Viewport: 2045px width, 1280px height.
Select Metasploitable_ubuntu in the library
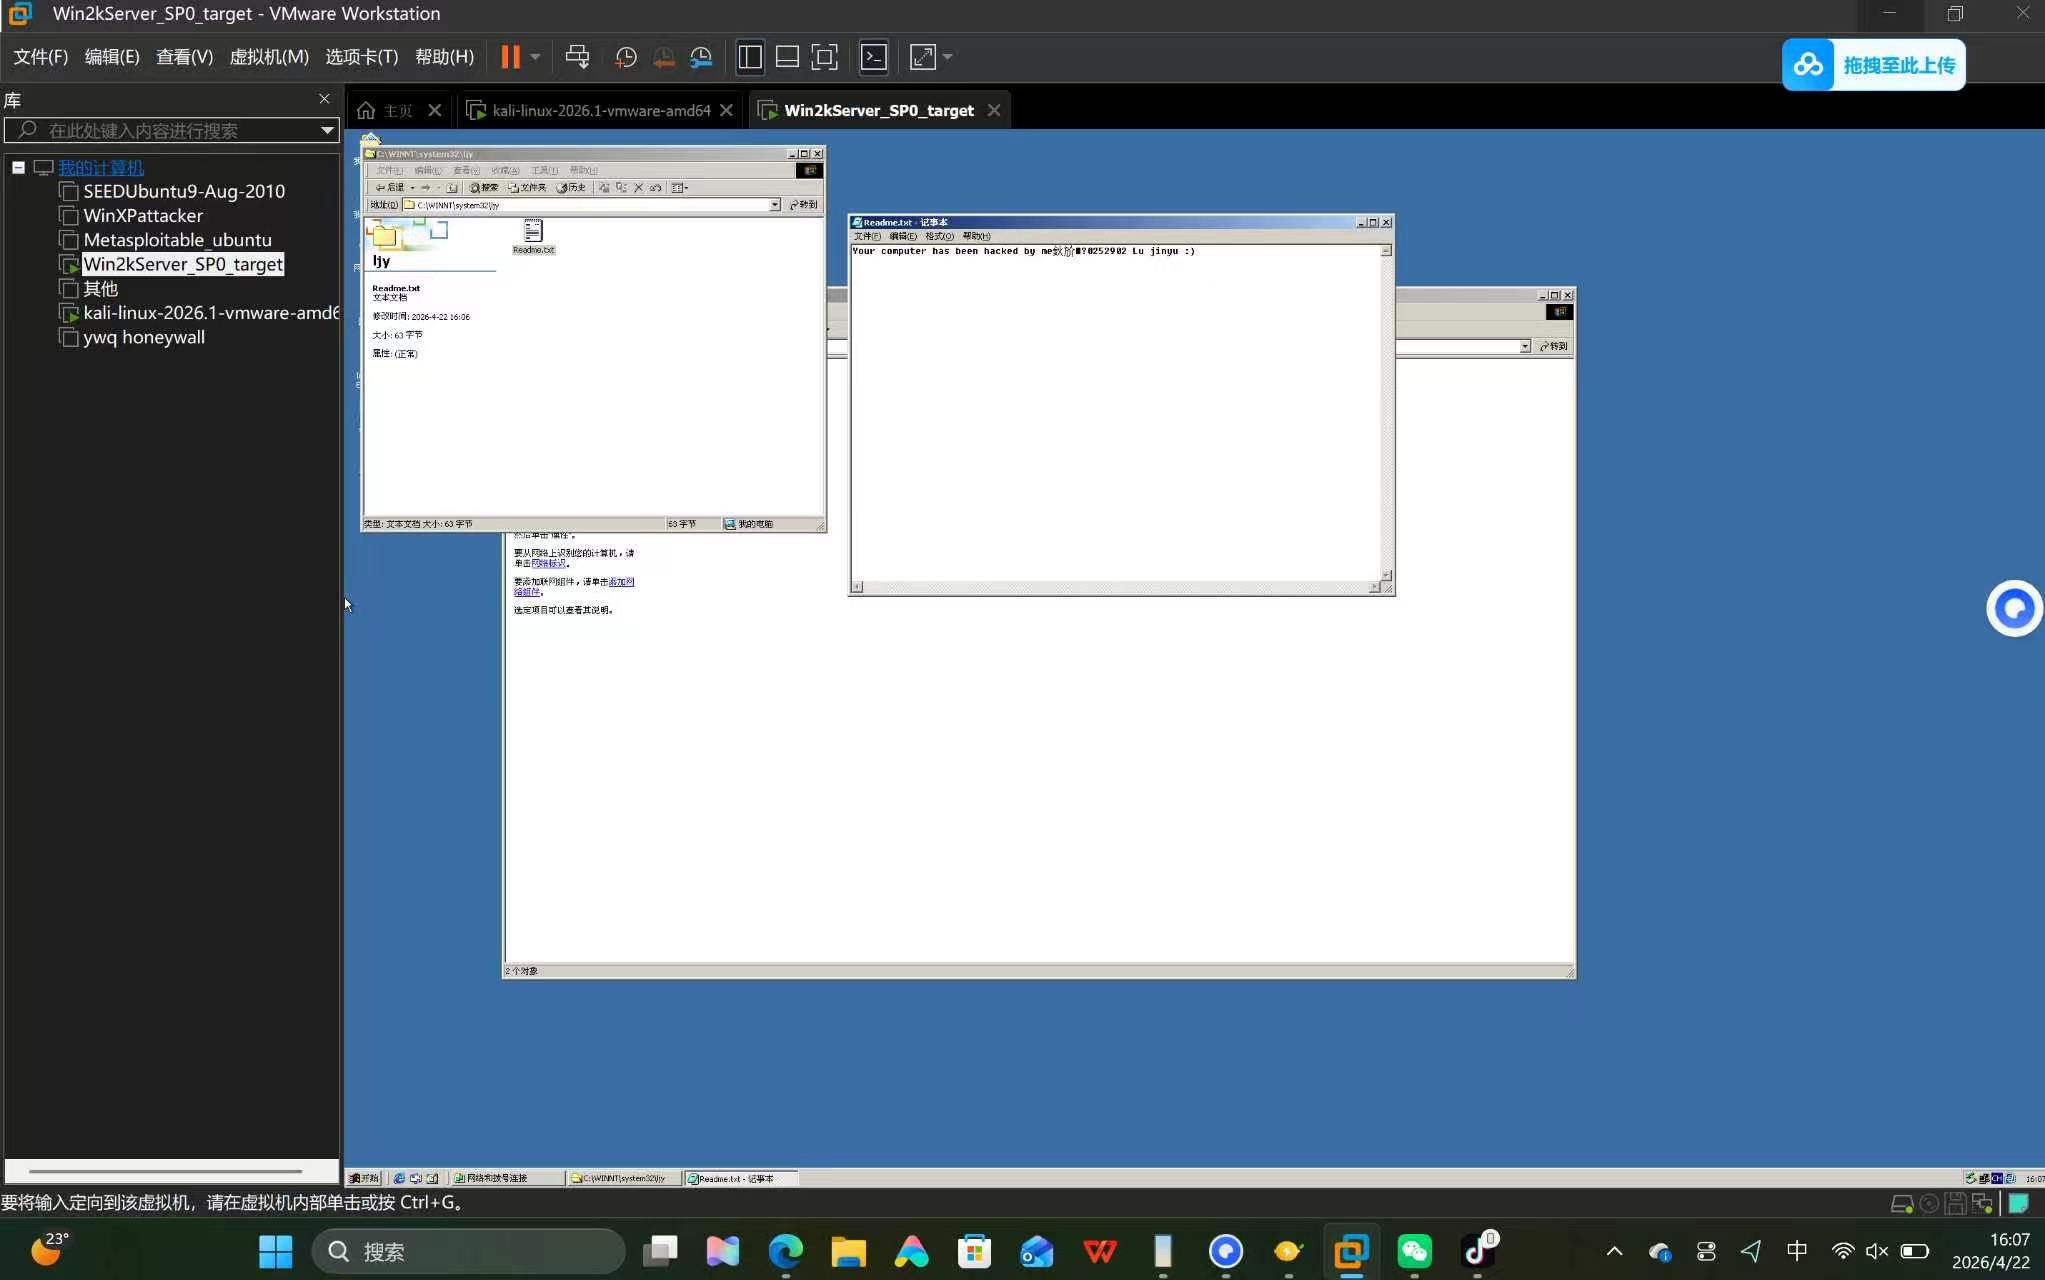tap(177, 240)
